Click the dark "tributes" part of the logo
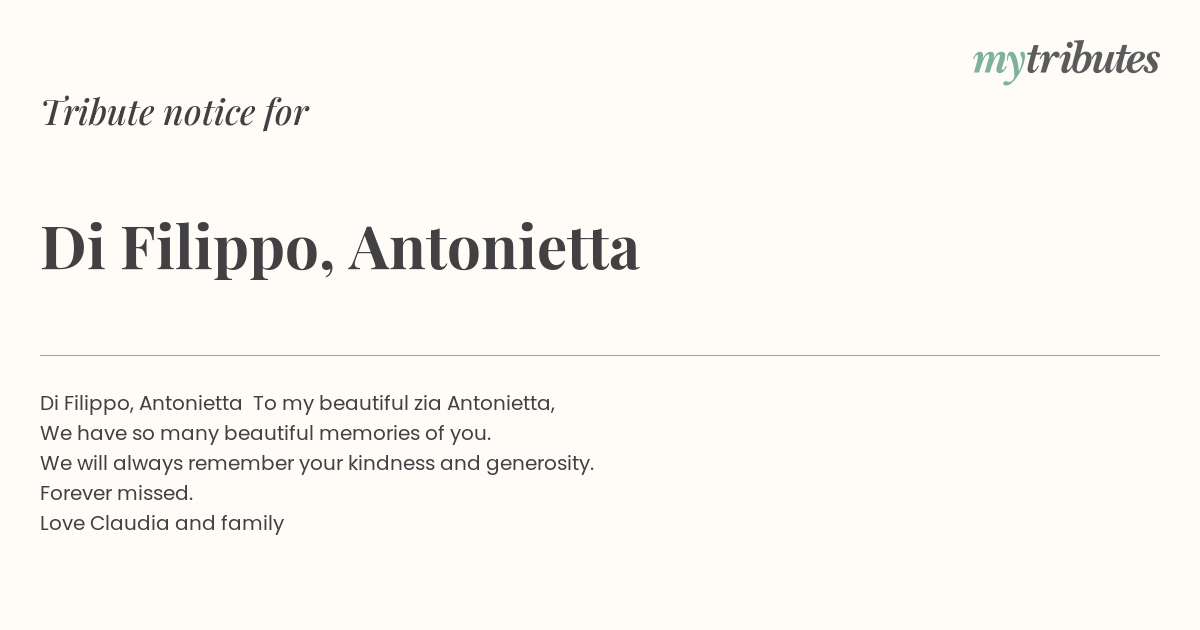 [1093, 59]
